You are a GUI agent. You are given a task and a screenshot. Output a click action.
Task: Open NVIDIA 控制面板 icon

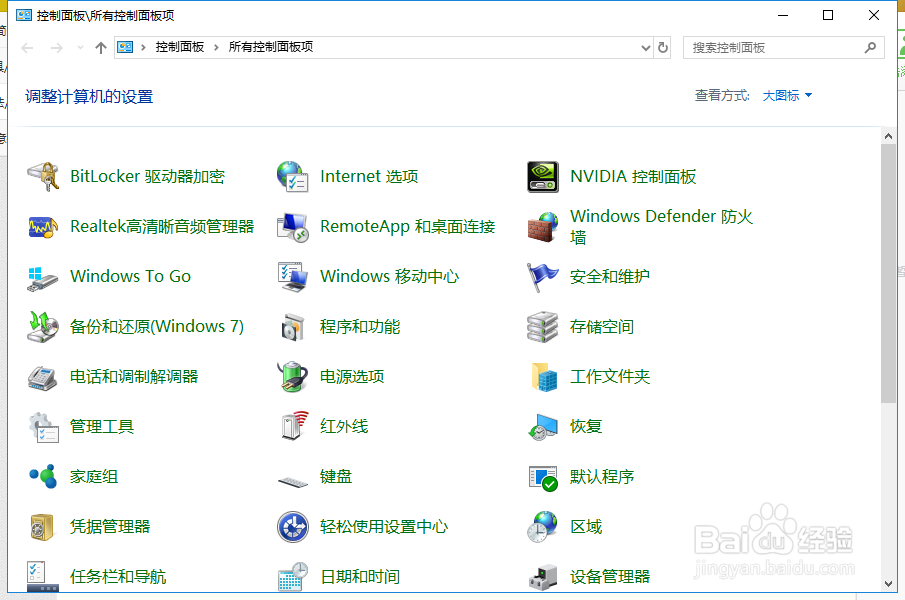coord(543,177)
